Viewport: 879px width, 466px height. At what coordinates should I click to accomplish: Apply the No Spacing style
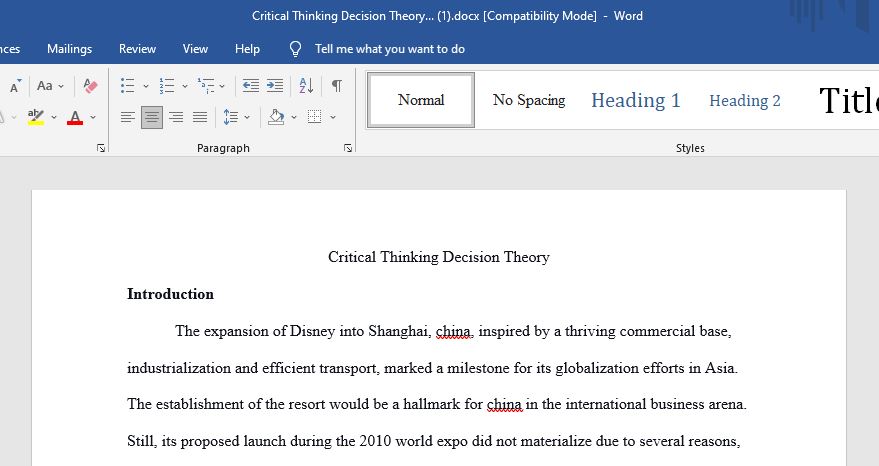click(529, 100)
